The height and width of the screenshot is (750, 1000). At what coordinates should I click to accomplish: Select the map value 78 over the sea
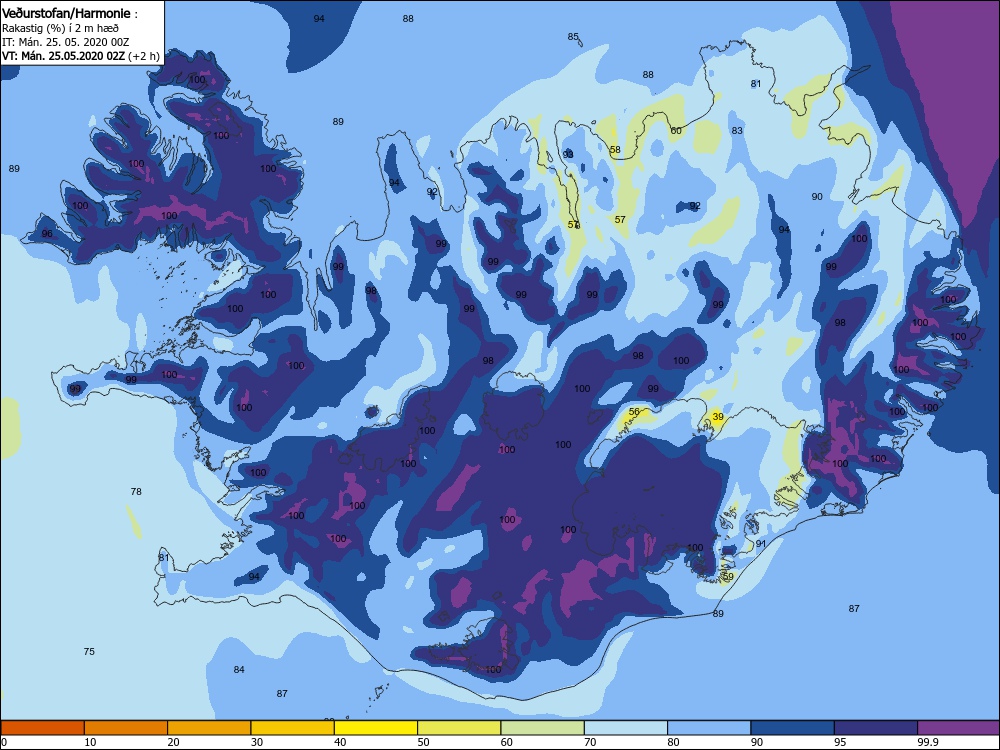[x=136, y=491]
